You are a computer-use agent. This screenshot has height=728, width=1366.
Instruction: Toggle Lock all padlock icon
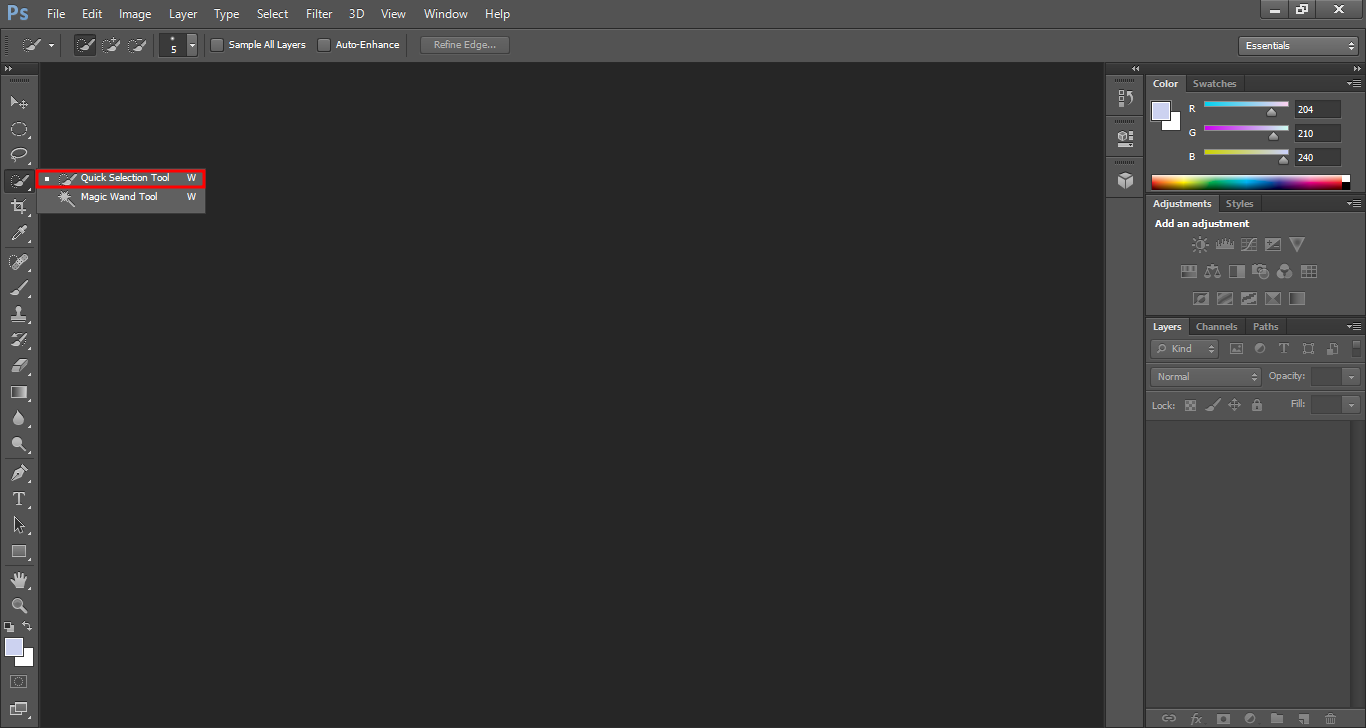[x=1257, y=405]
